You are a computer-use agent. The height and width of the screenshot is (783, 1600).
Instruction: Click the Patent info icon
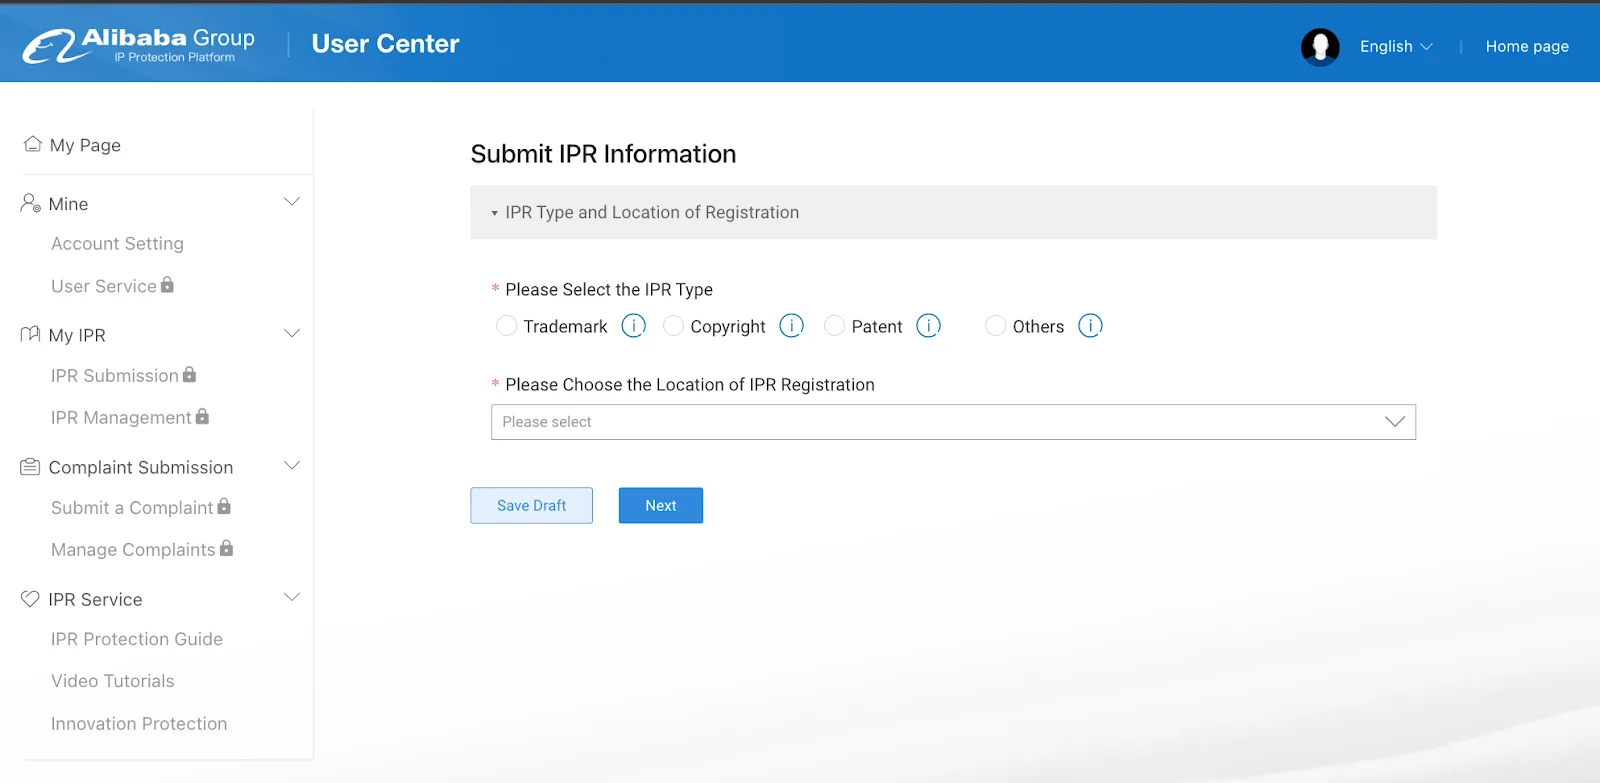(928, 326)
